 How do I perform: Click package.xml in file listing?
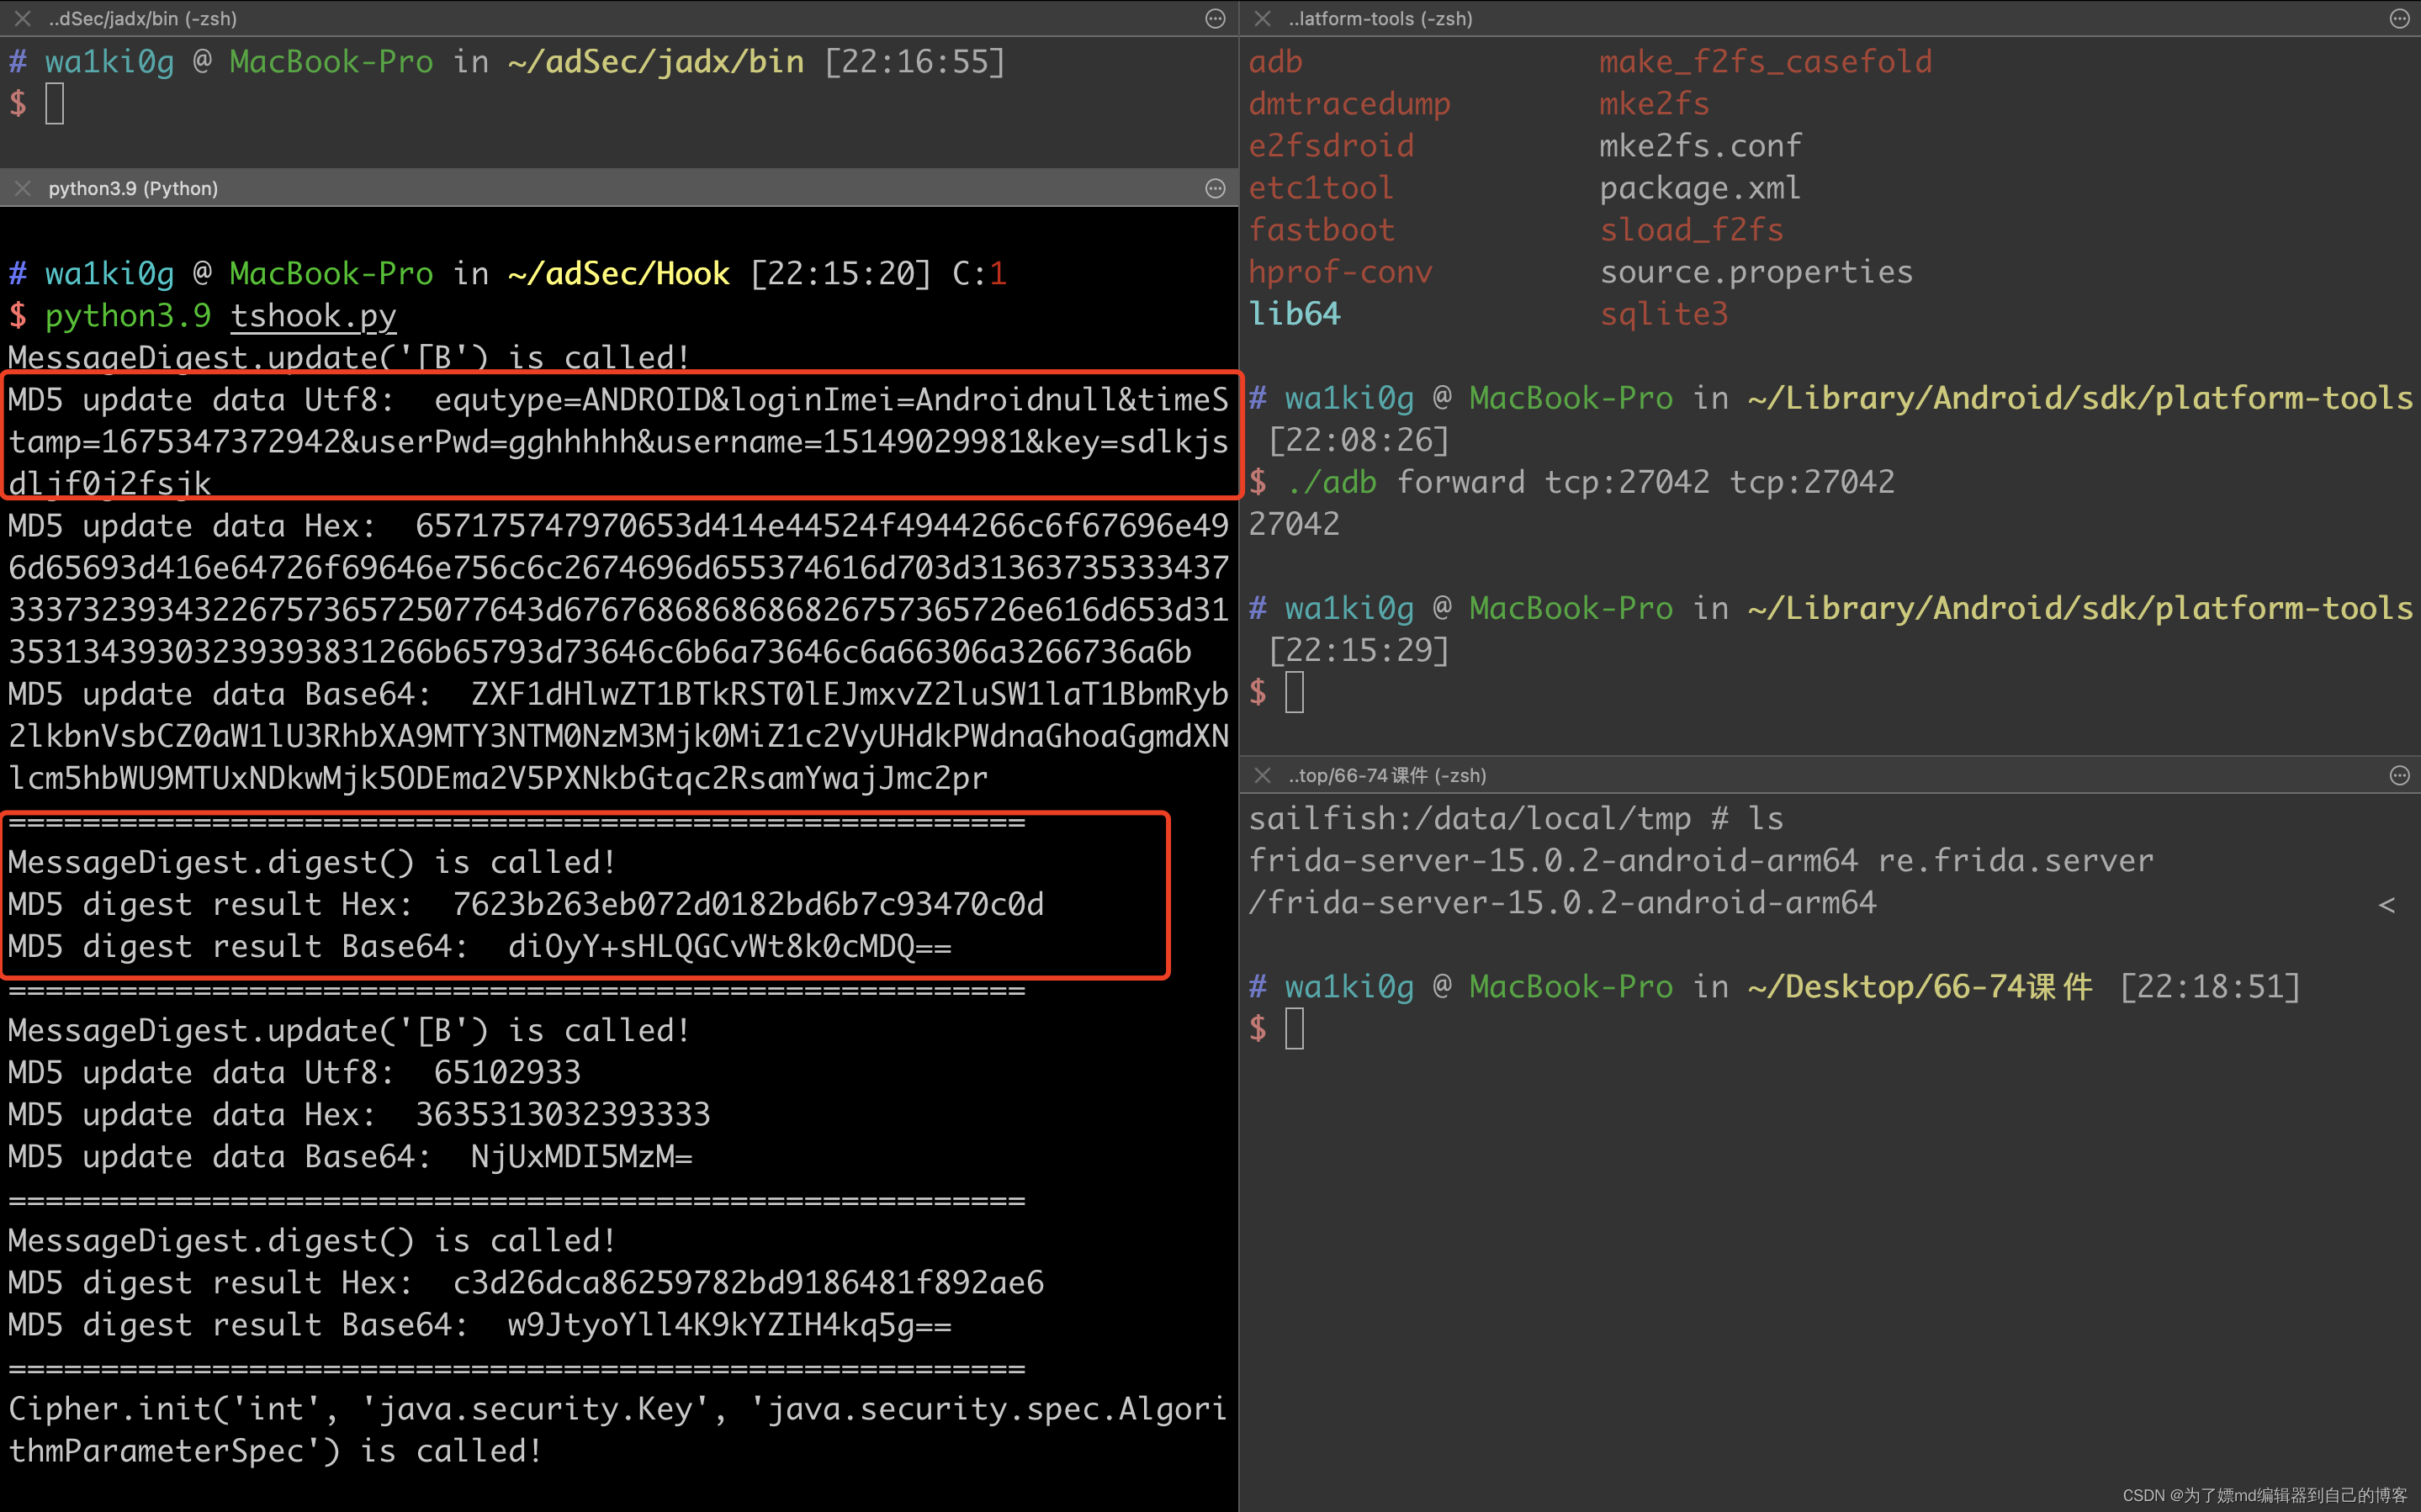1699,188
